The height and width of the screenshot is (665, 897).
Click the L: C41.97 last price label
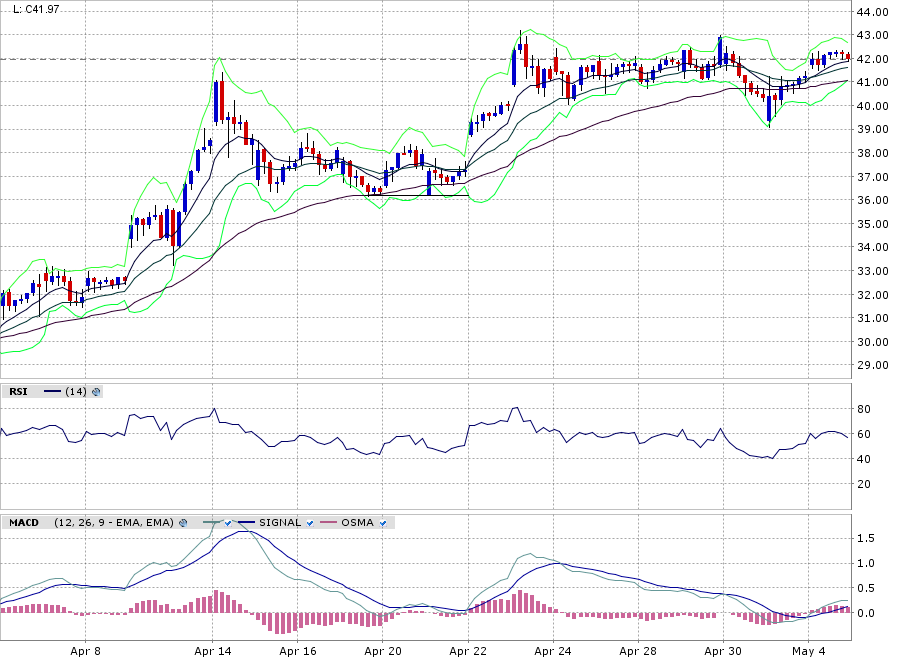pyautogui.click(x=36, y=9)
